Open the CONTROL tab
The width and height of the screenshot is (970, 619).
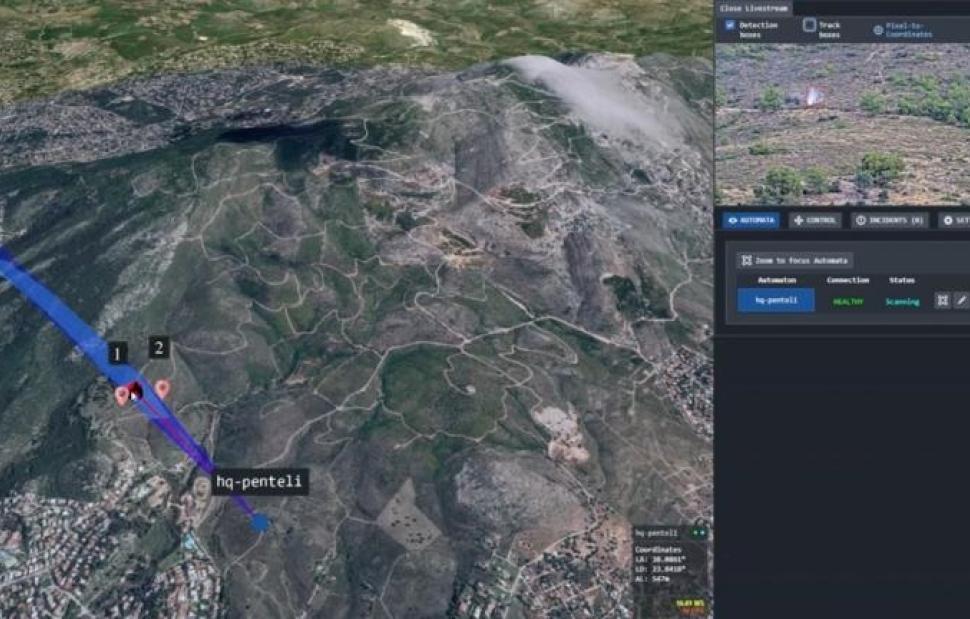(x=815, y=220)
